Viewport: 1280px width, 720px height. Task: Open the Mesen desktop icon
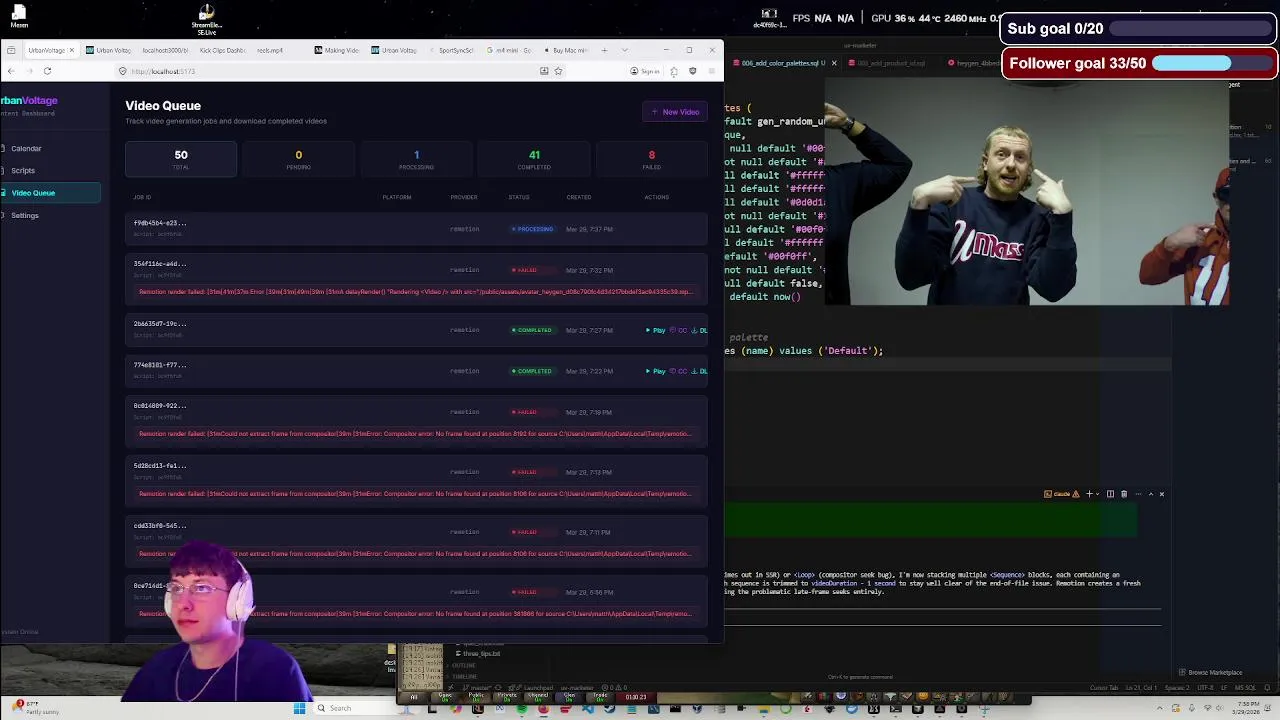19,16
